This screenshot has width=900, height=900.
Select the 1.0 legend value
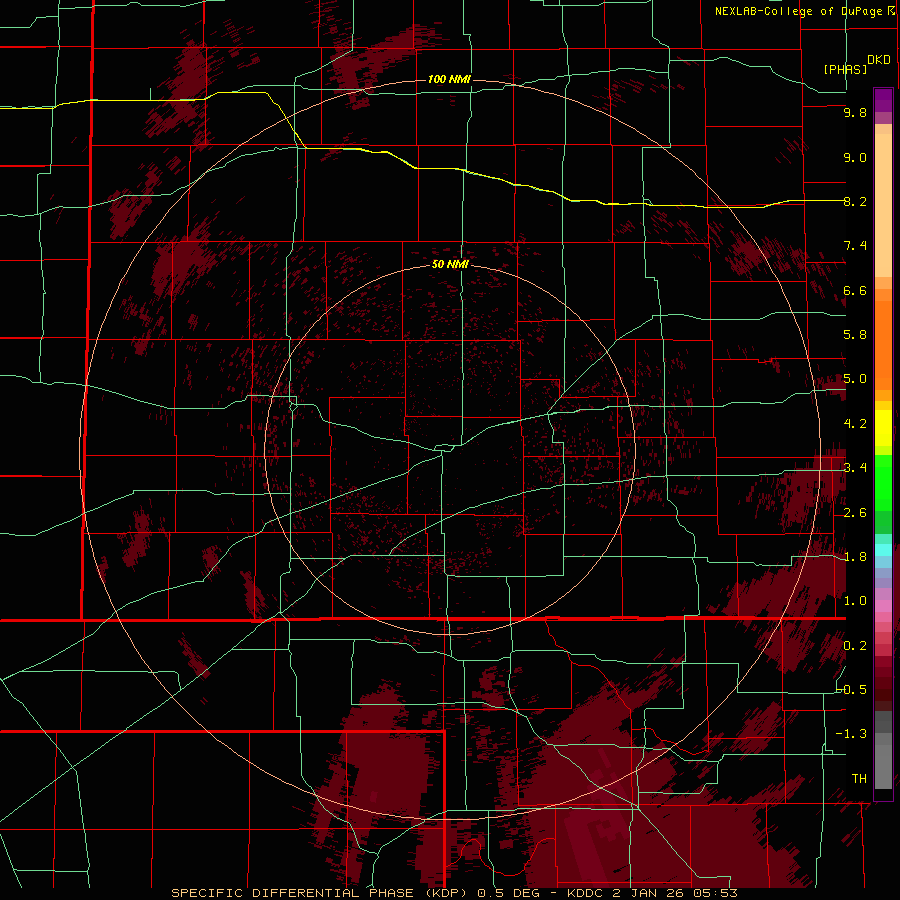[855, 601]
